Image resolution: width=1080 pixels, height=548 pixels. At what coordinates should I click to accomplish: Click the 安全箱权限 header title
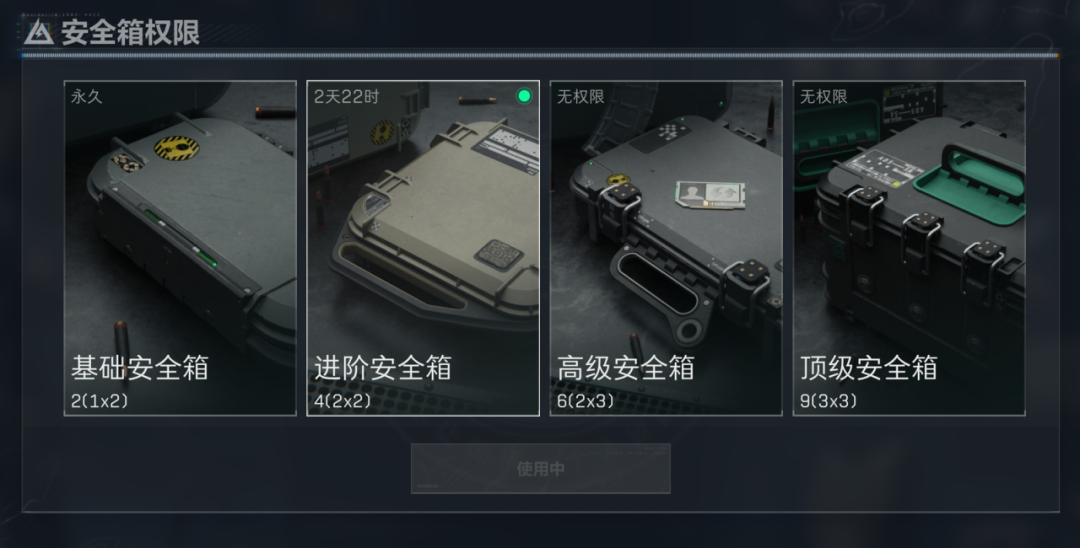pos(130,32)
